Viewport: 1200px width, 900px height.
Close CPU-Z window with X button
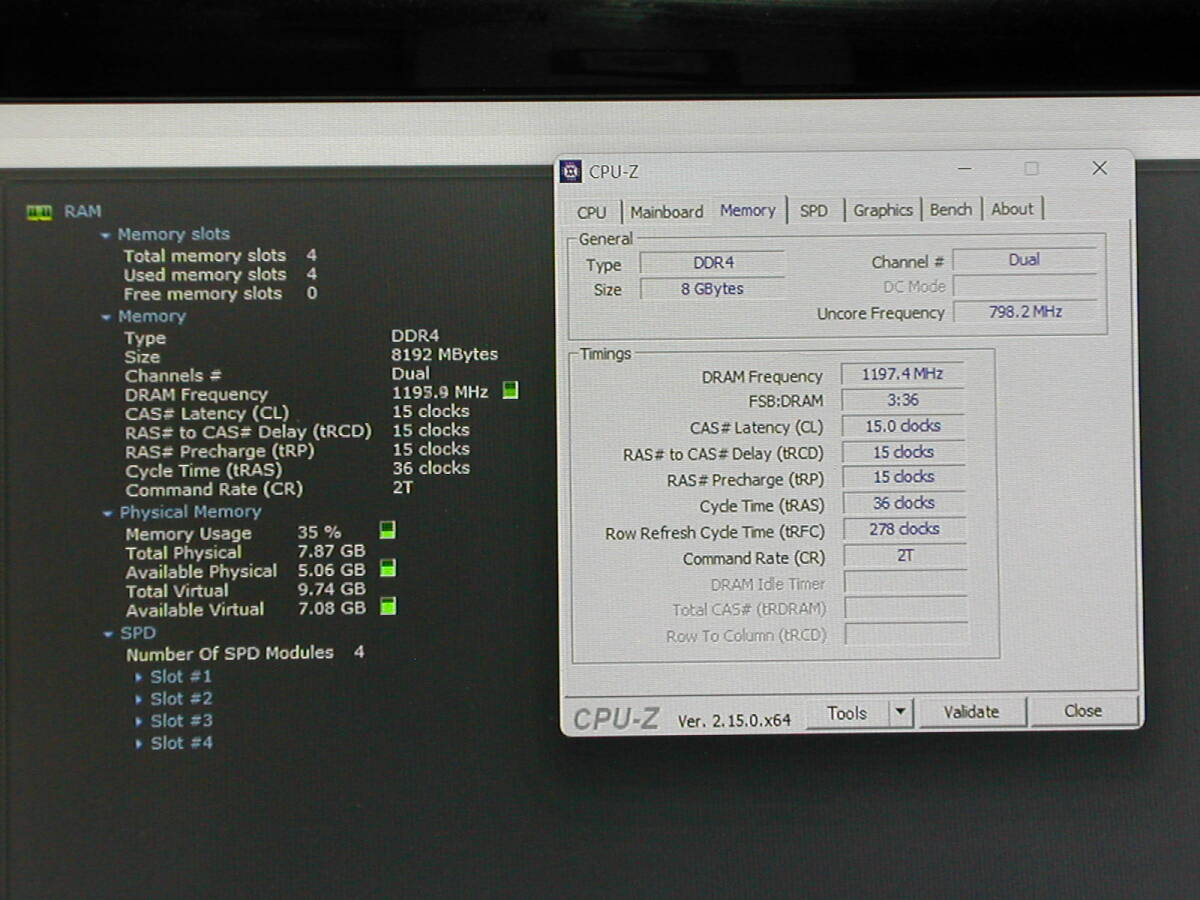point(1100,168)
